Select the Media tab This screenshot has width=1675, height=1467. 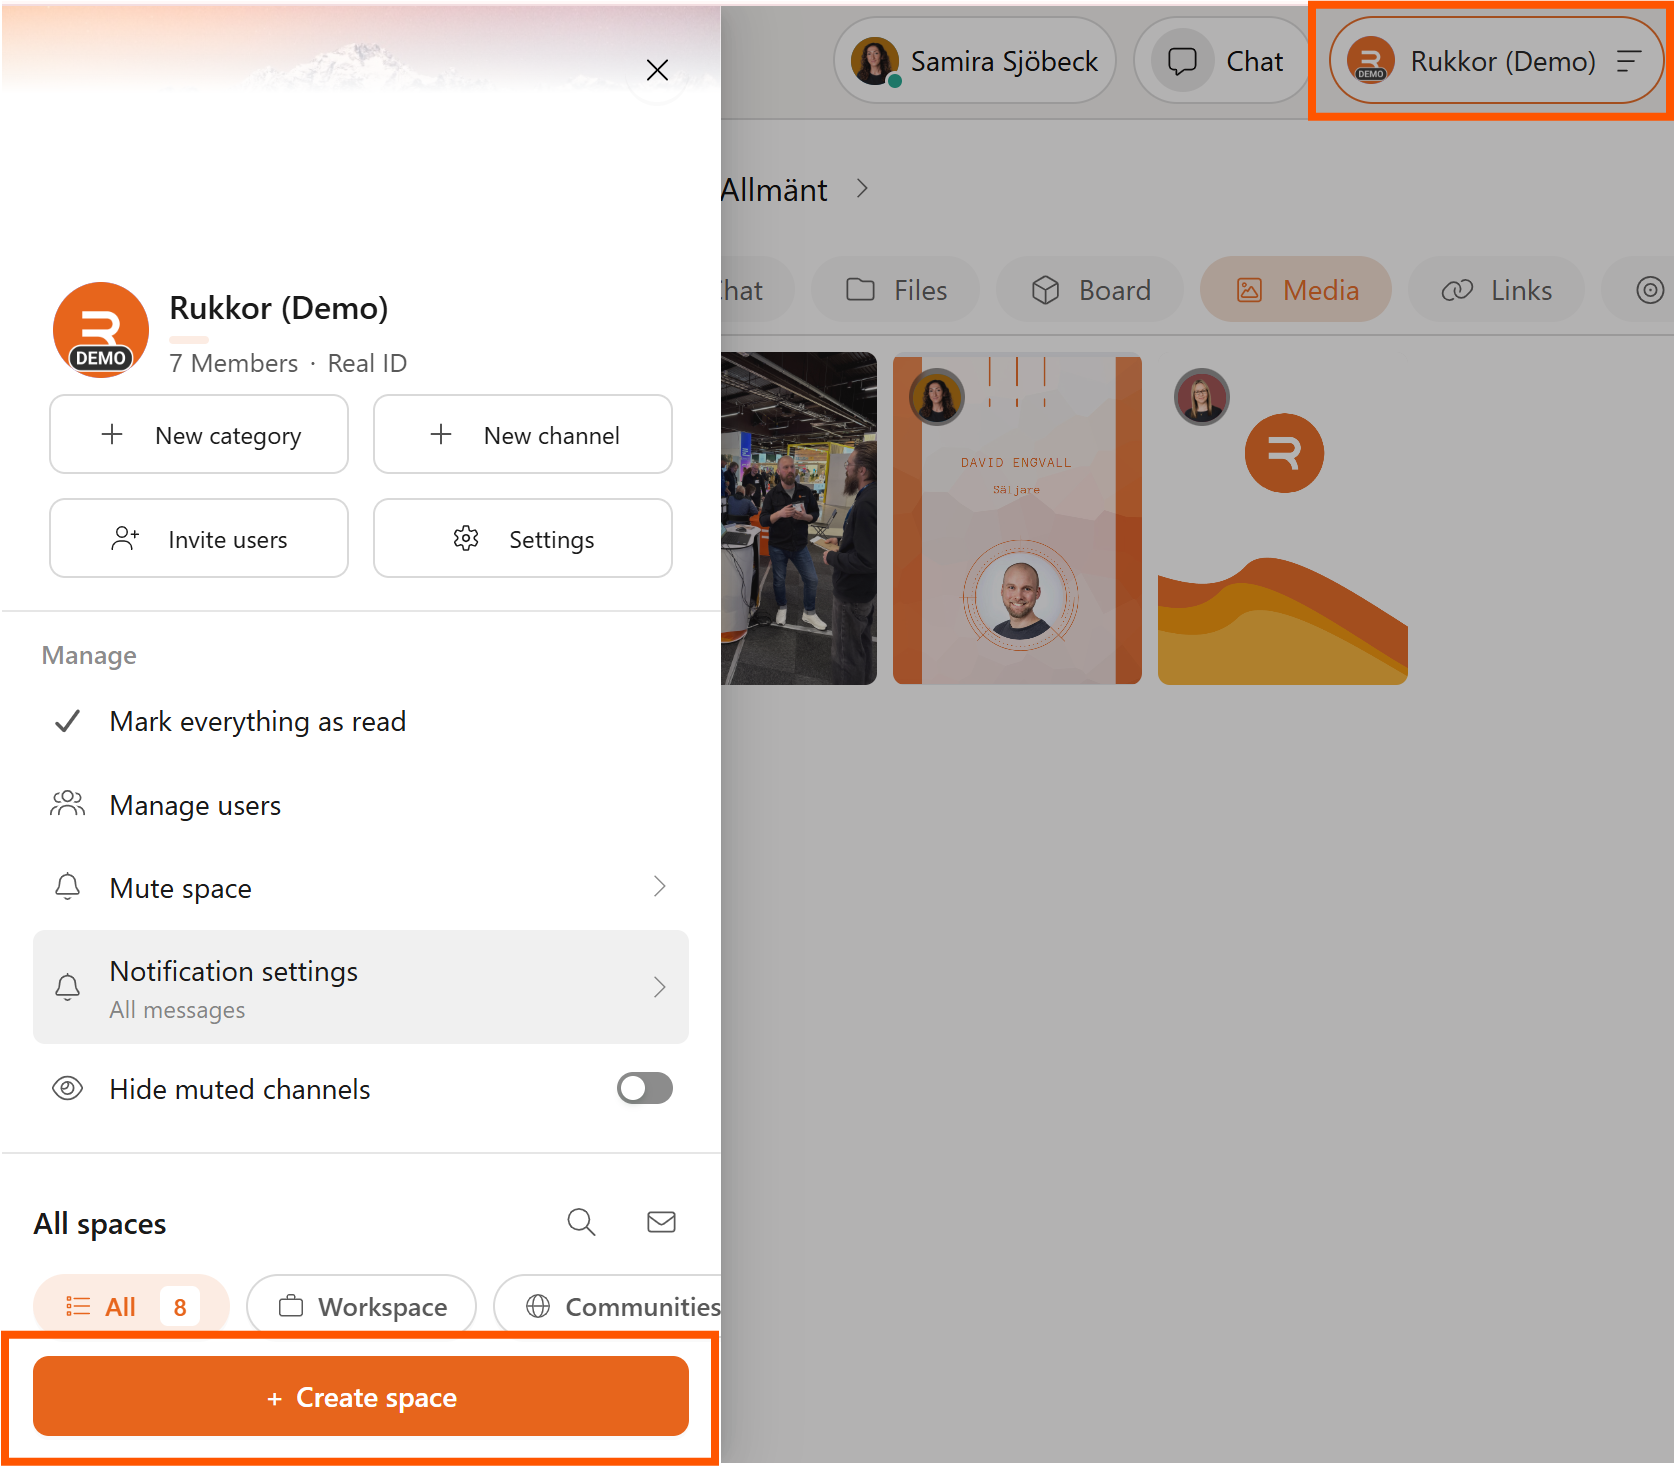click(1296, 290)
